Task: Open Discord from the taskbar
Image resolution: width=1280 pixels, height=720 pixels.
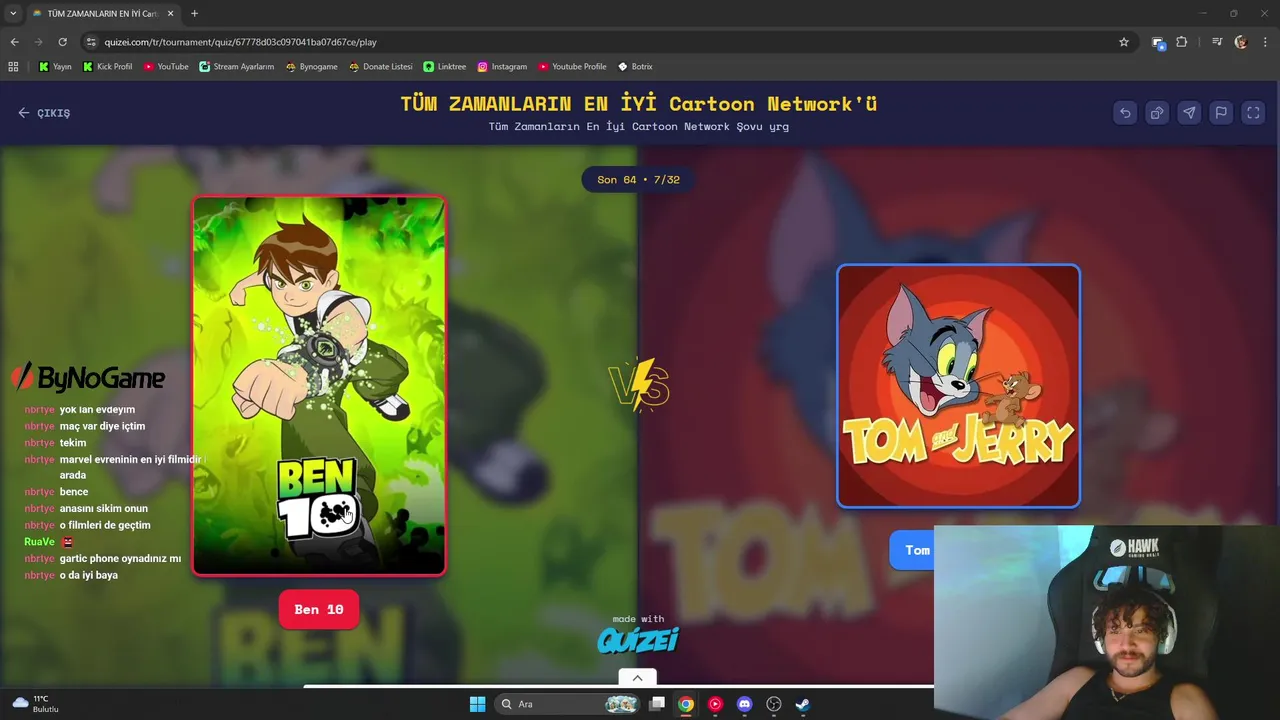Action: click(744, 704)
